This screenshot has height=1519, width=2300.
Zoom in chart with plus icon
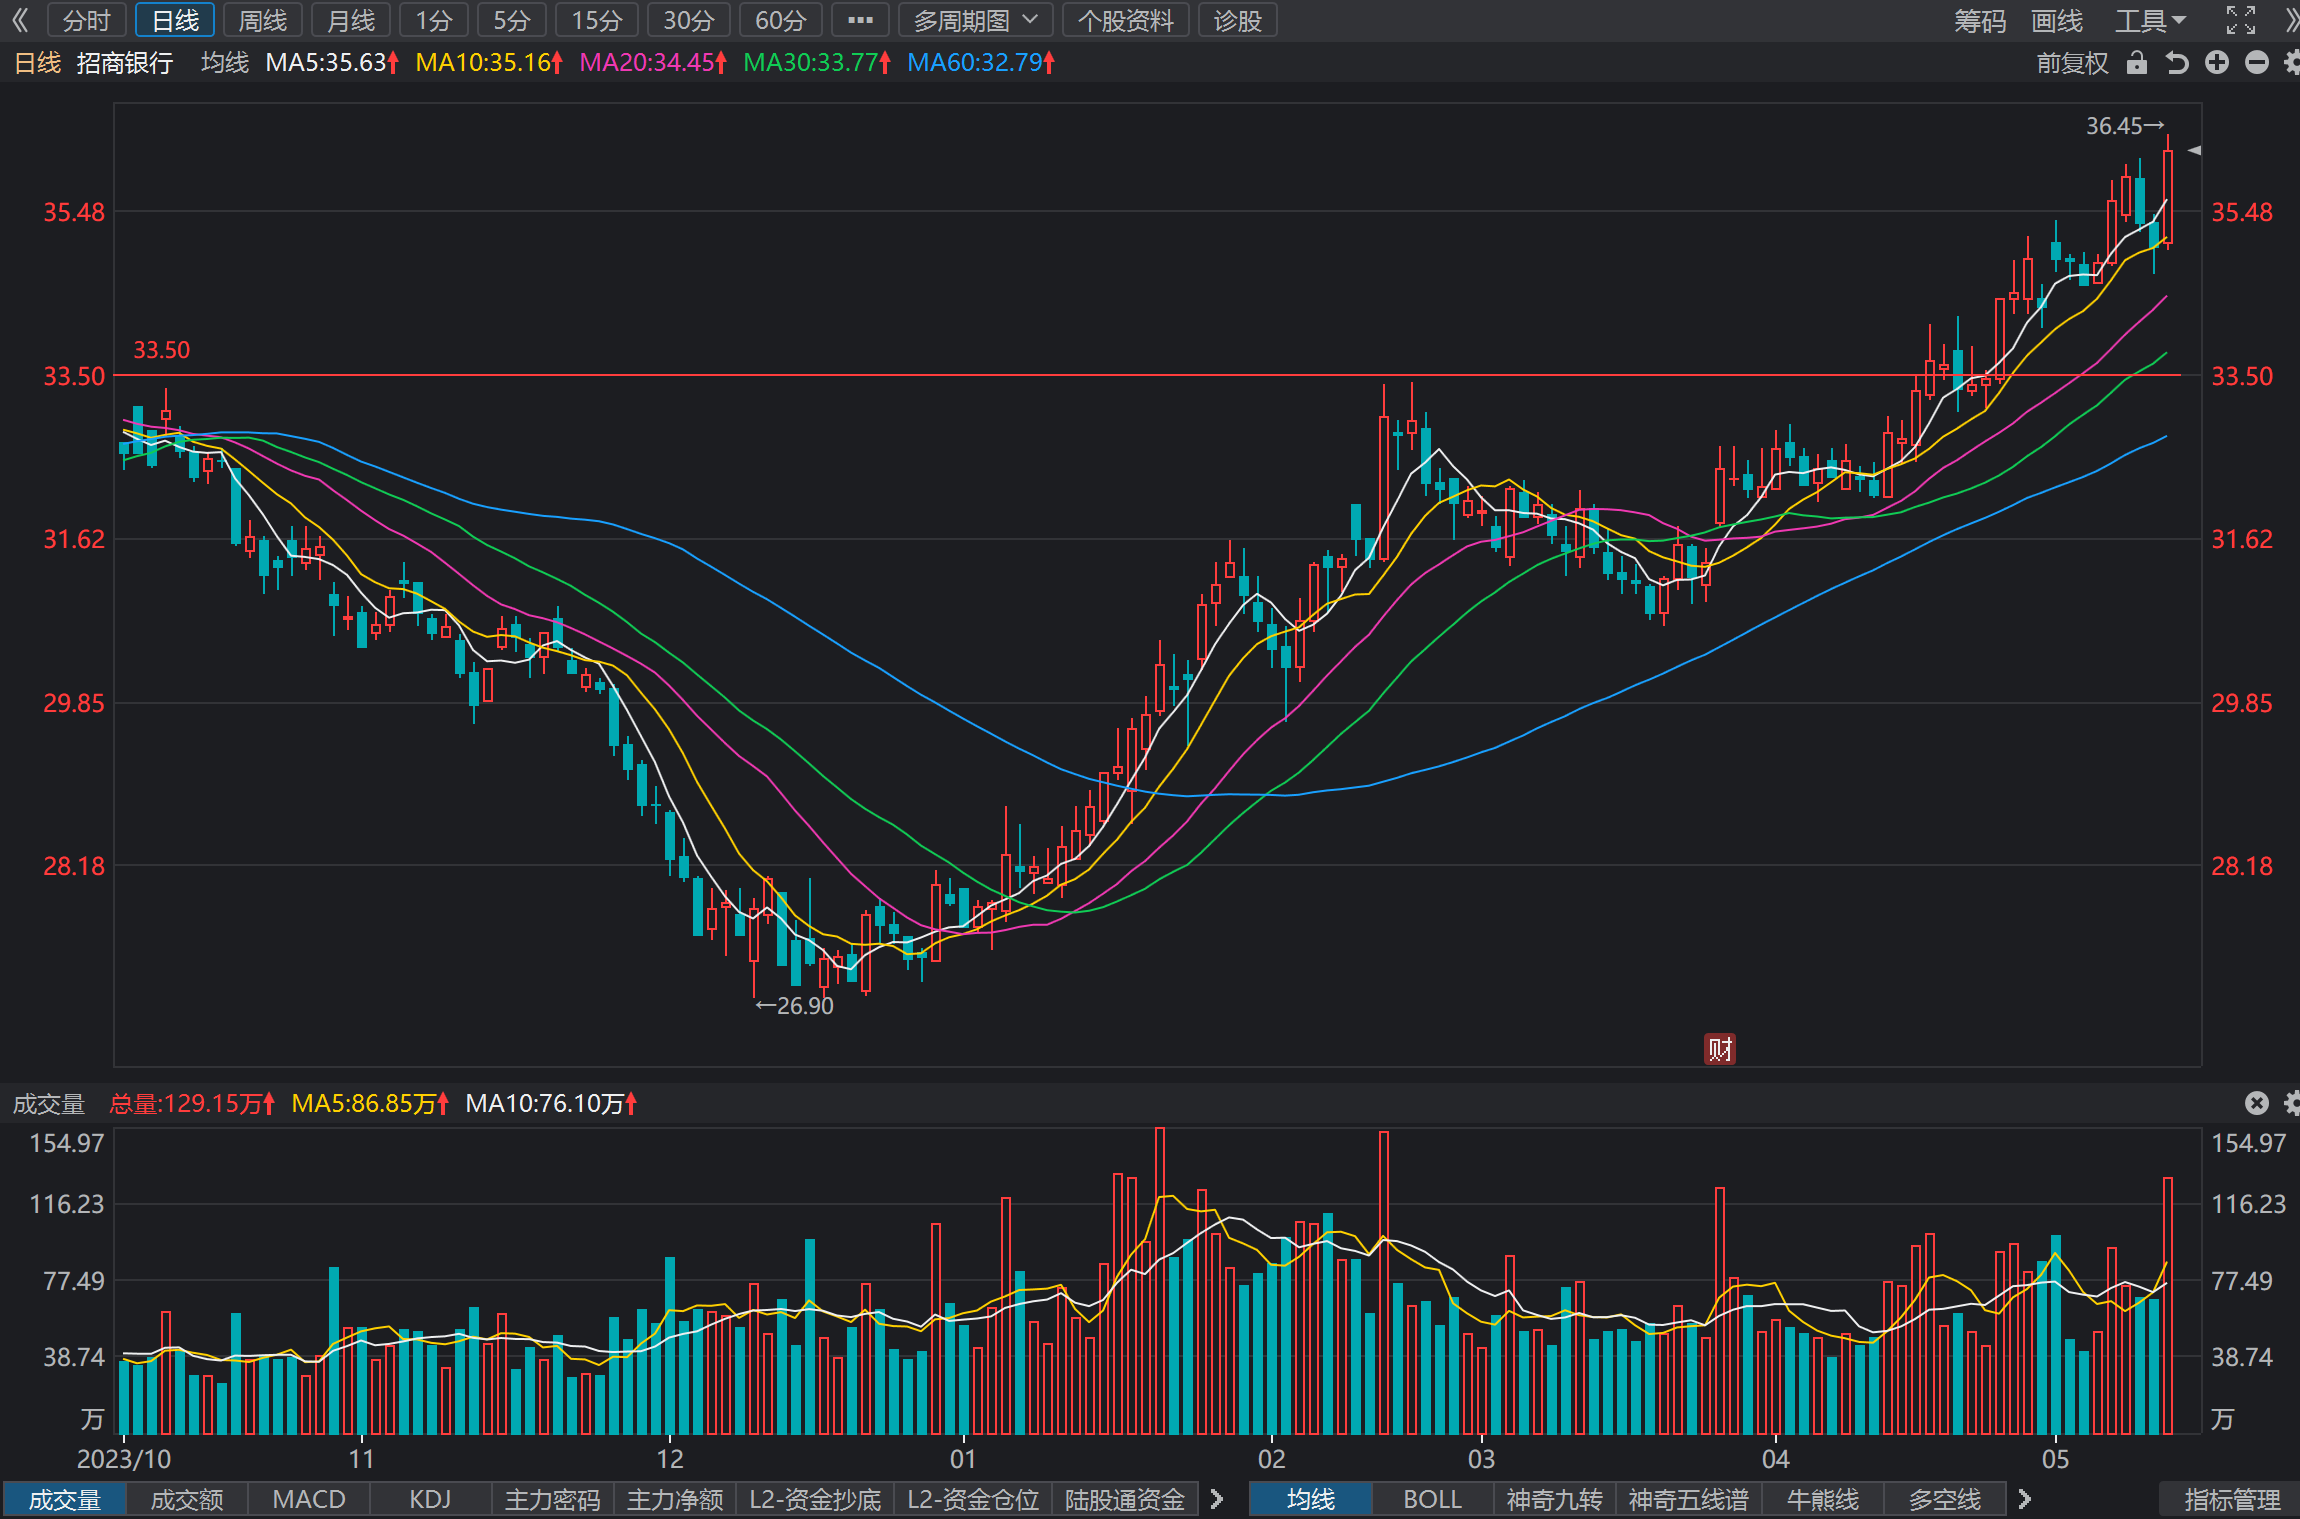point(2217,63)
